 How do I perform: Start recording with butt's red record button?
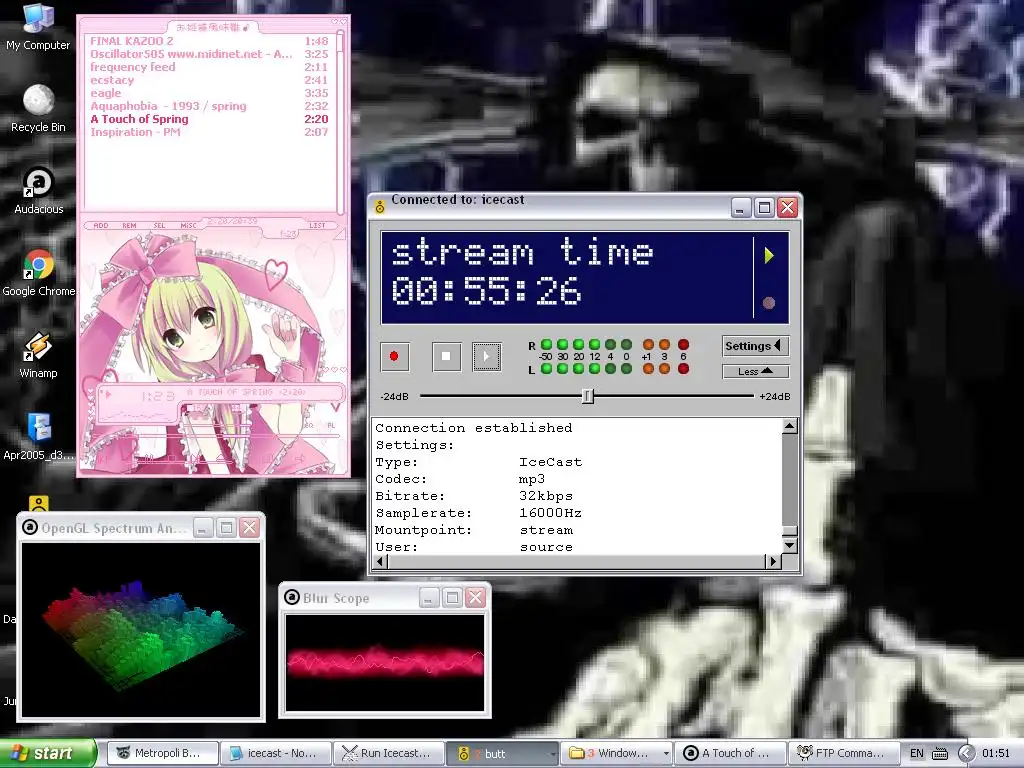(x=394, y=357)
